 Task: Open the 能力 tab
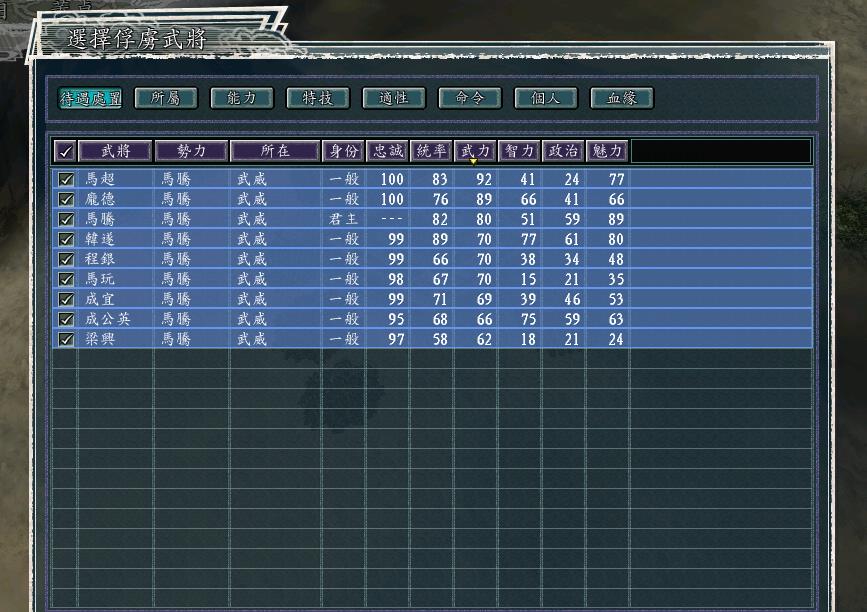242,98
